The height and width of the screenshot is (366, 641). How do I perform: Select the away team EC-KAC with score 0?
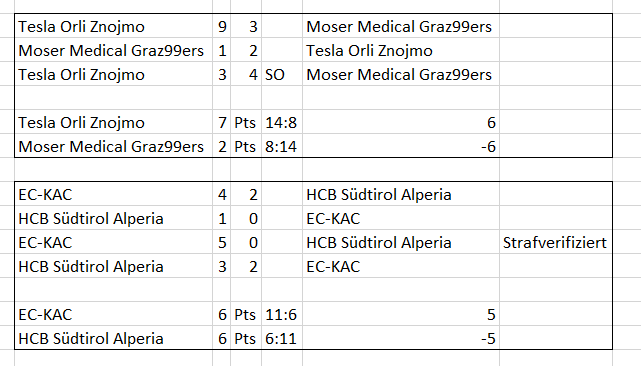coord(401,218)
